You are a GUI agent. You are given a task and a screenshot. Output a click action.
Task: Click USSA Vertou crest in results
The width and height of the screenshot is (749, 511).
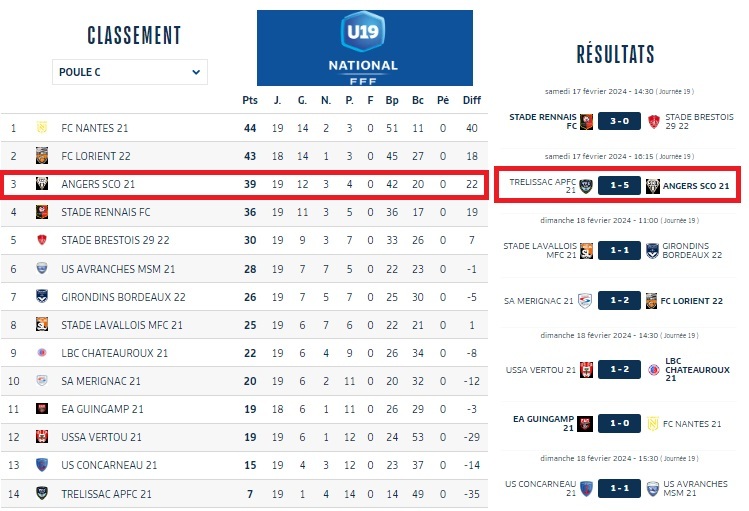[x=587, y=370]
